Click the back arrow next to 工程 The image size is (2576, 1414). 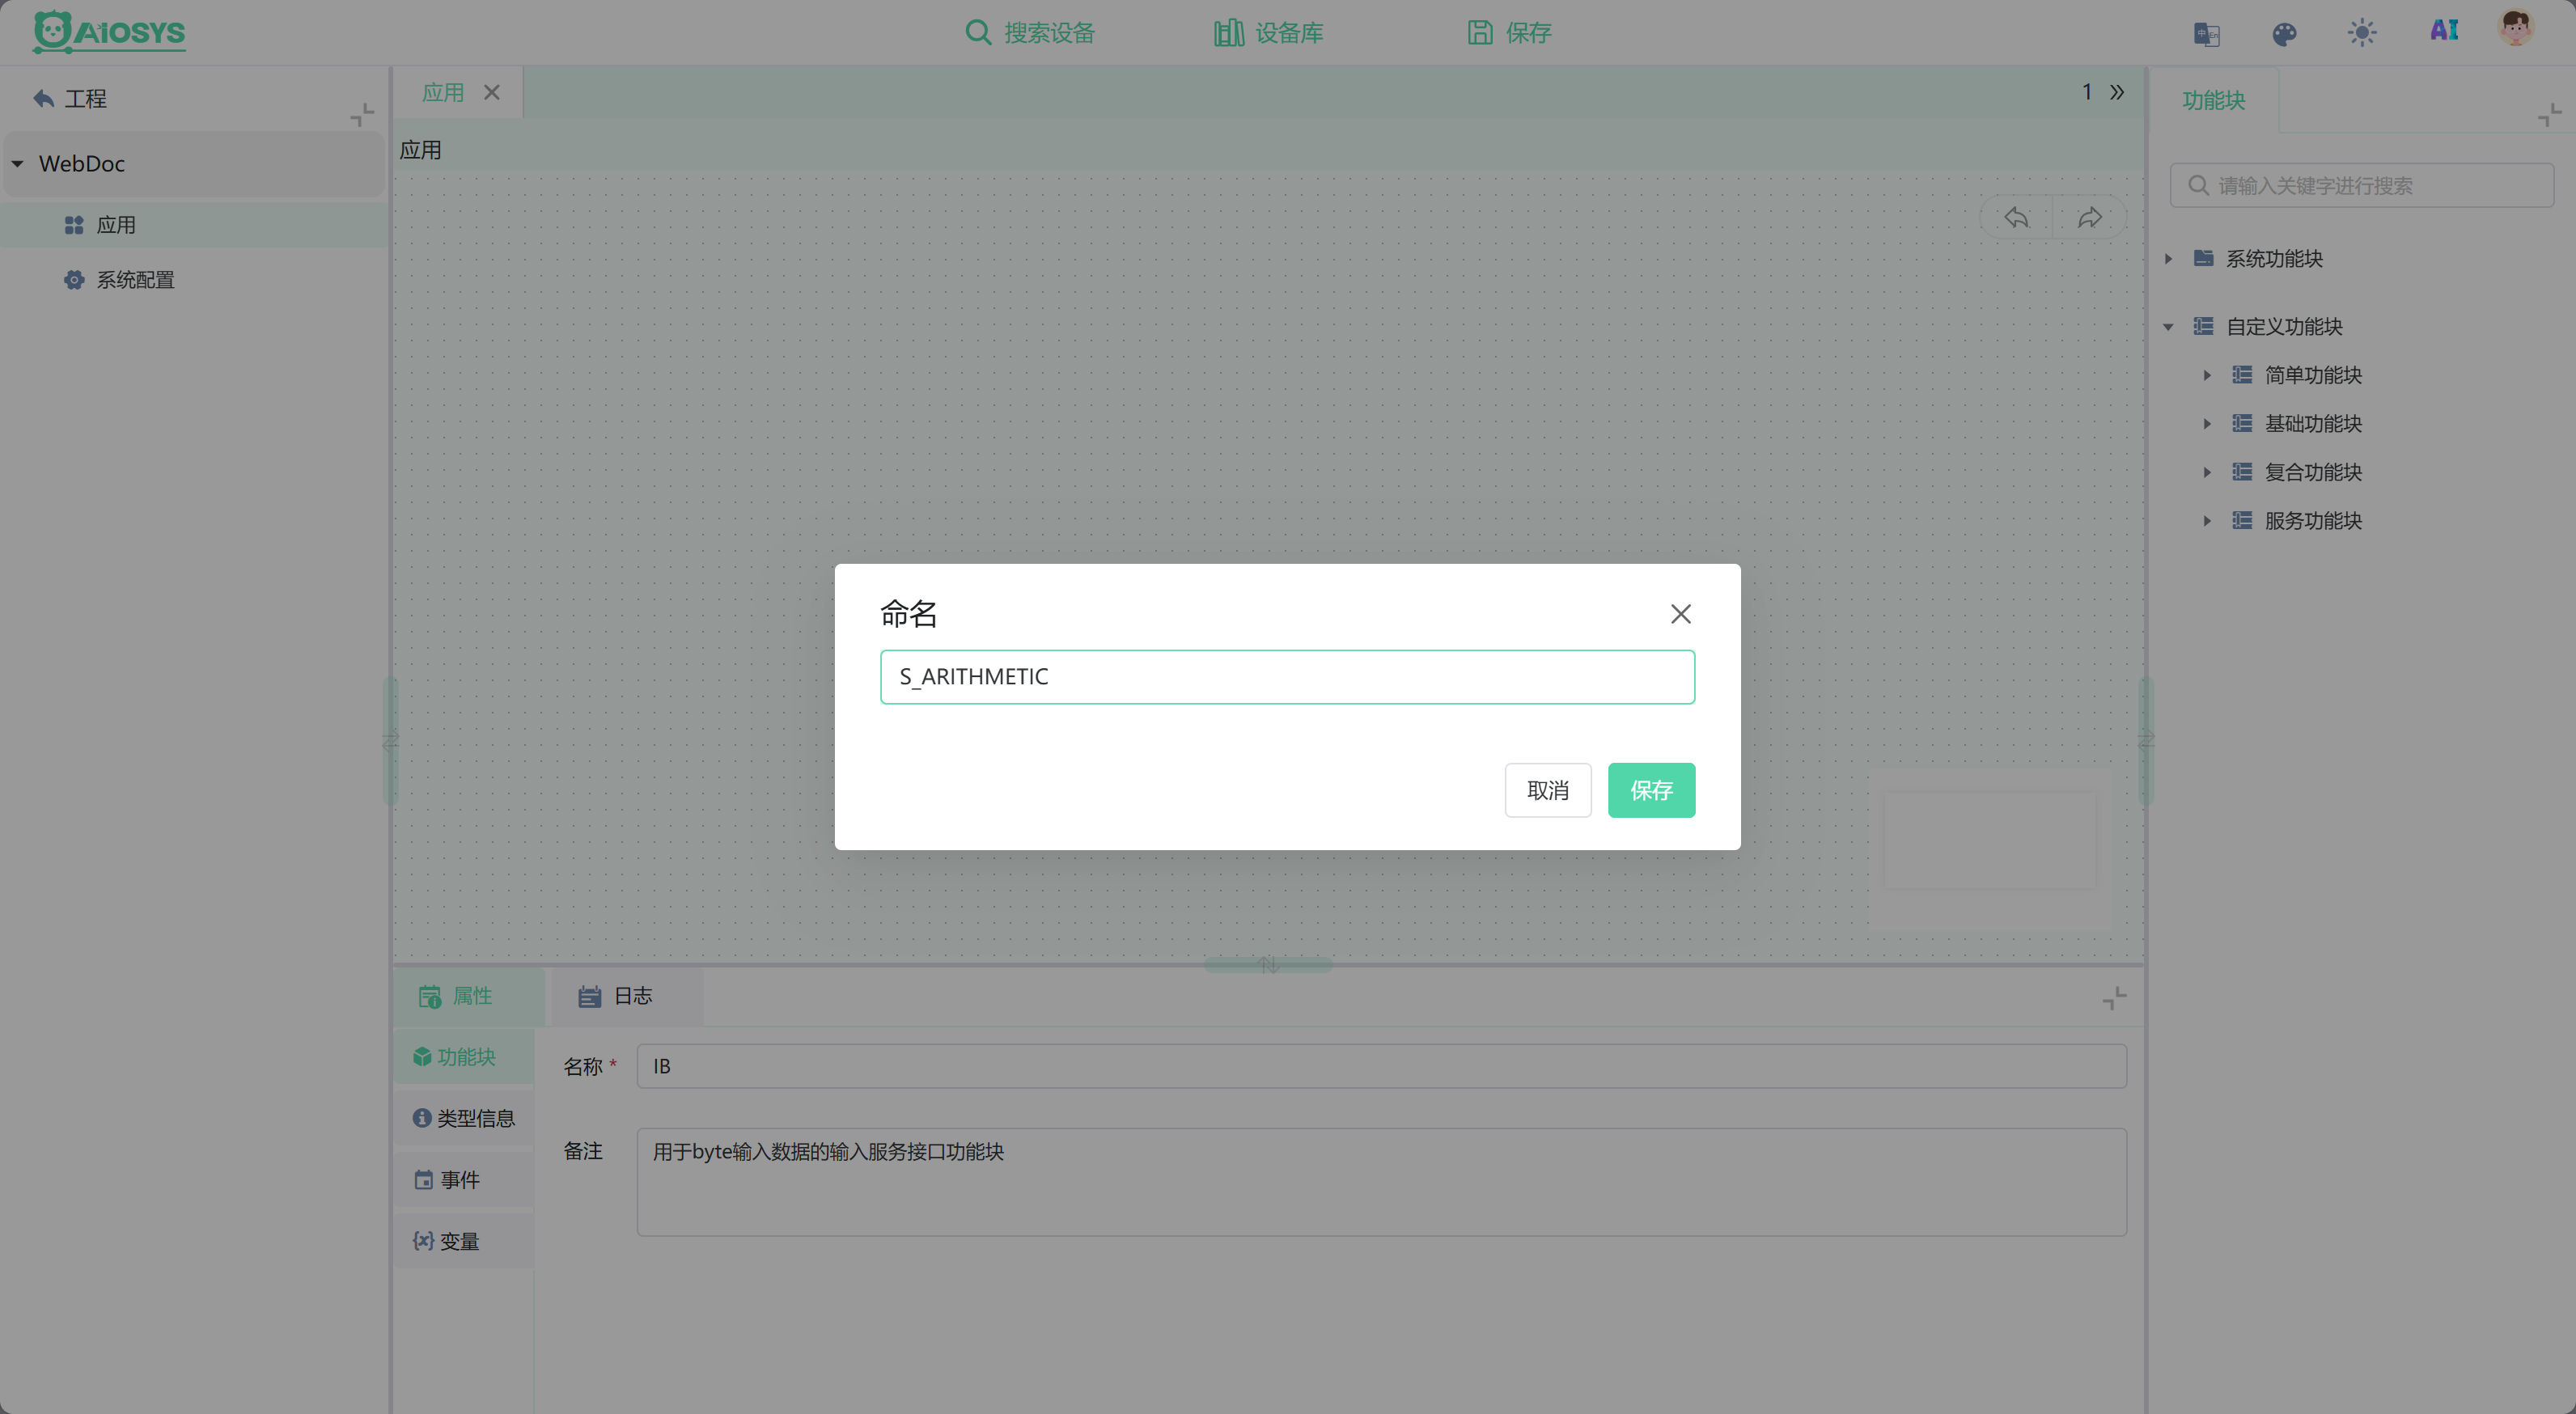pyautogui.click(x=43, y=98)
